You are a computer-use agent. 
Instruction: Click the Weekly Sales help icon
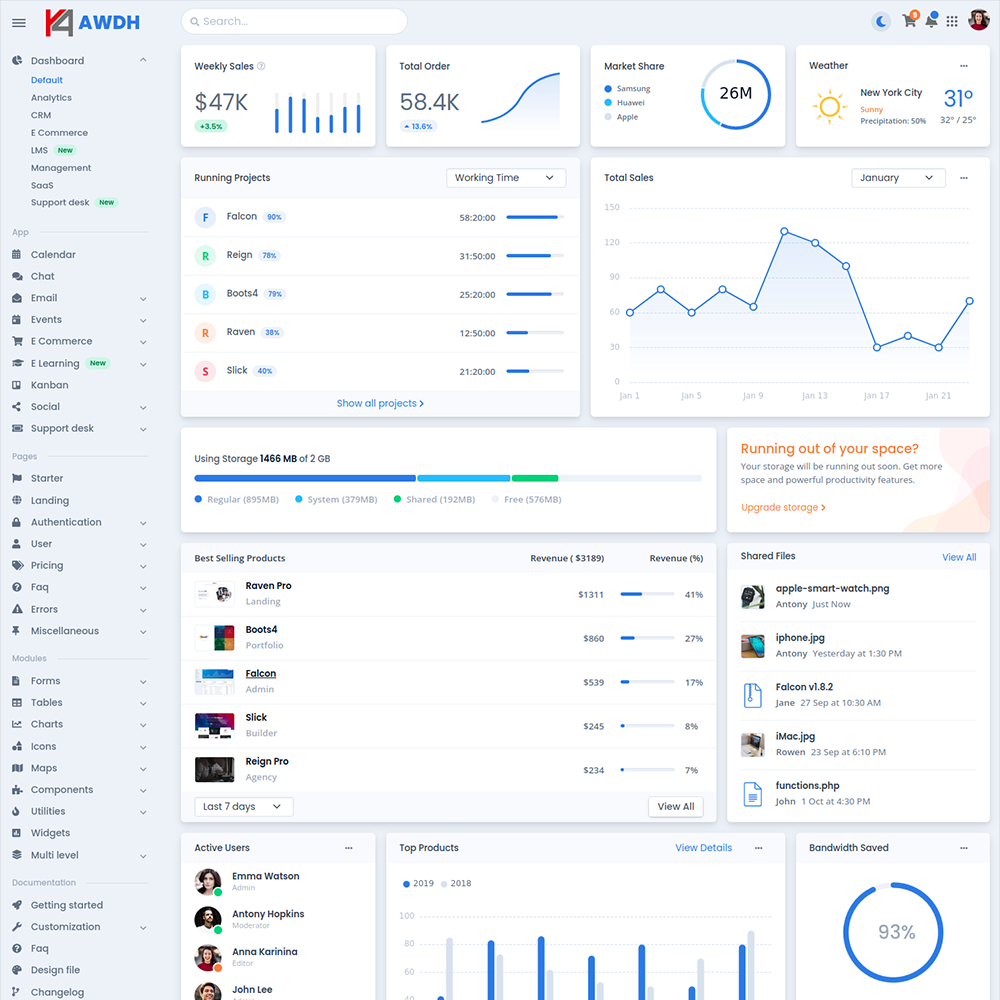261,67
